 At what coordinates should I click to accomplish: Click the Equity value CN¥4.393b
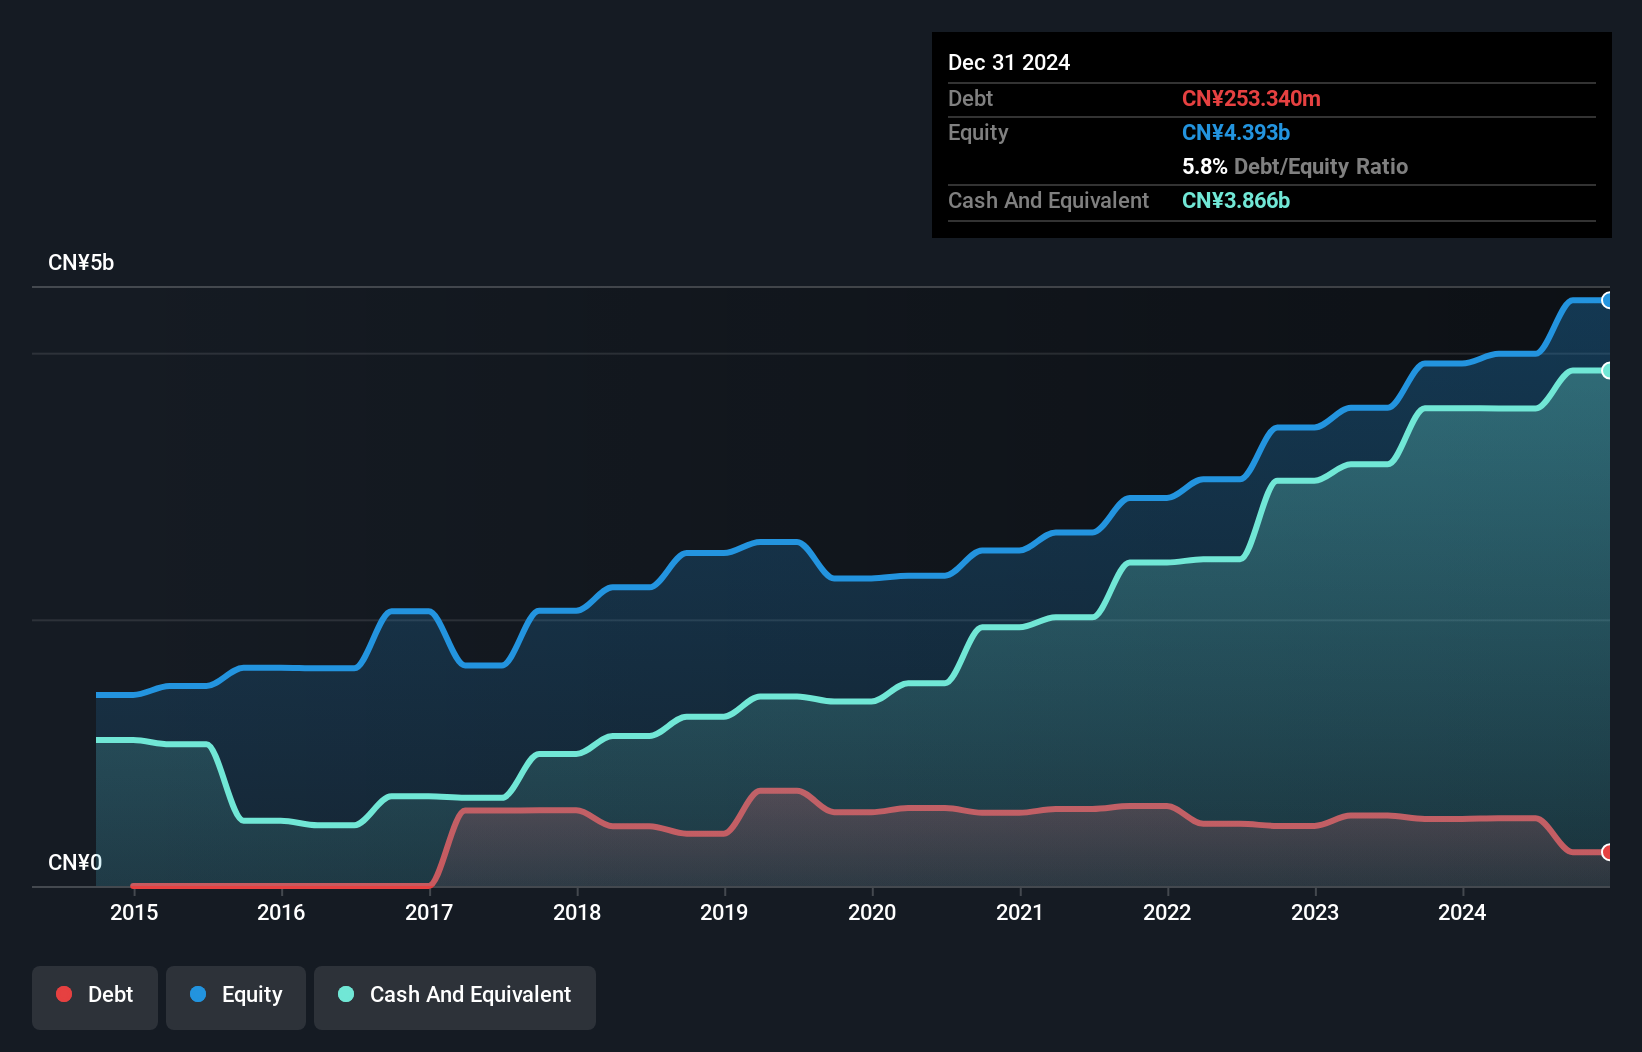click(x=1236, y=133)
